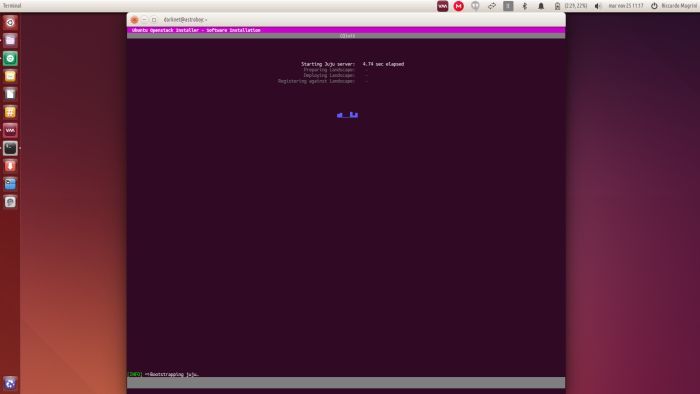700x394 pixels.
Task: Open the Trash at dock bottom
Action: [10, 383]
